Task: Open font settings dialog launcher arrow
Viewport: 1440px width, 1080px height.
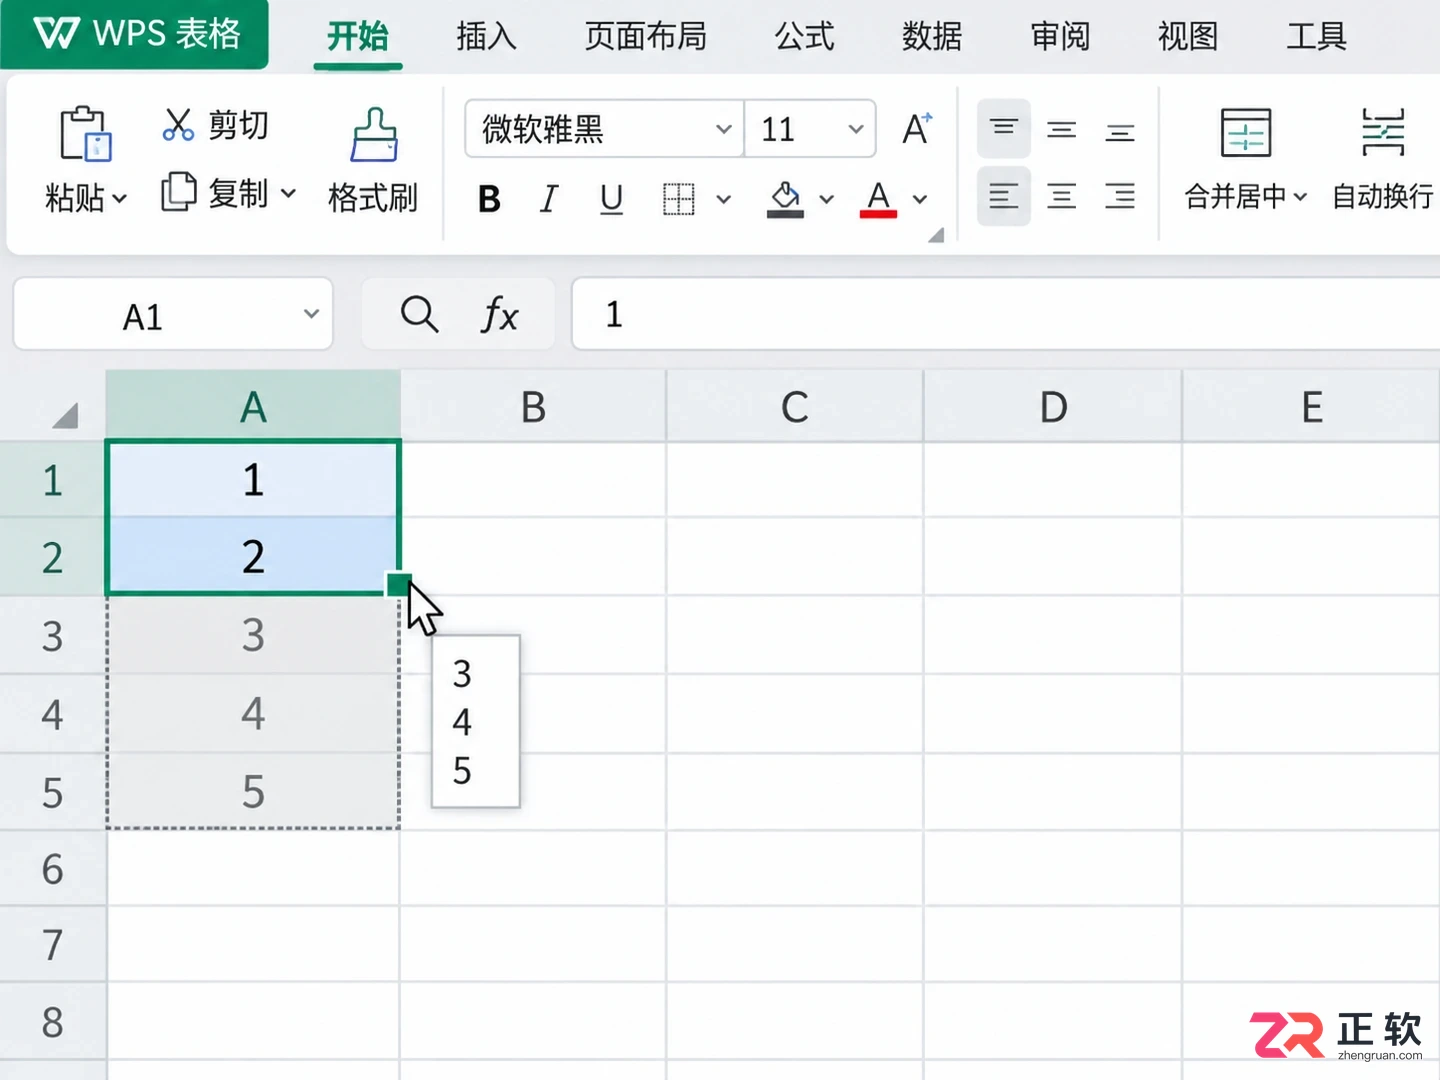Action: pos(936,235)
